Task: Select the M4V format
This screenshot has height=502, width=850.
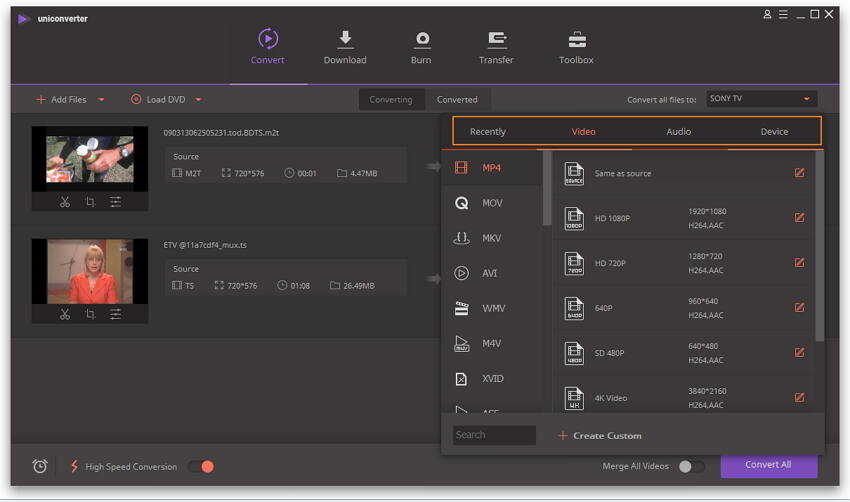Action: 492,344
